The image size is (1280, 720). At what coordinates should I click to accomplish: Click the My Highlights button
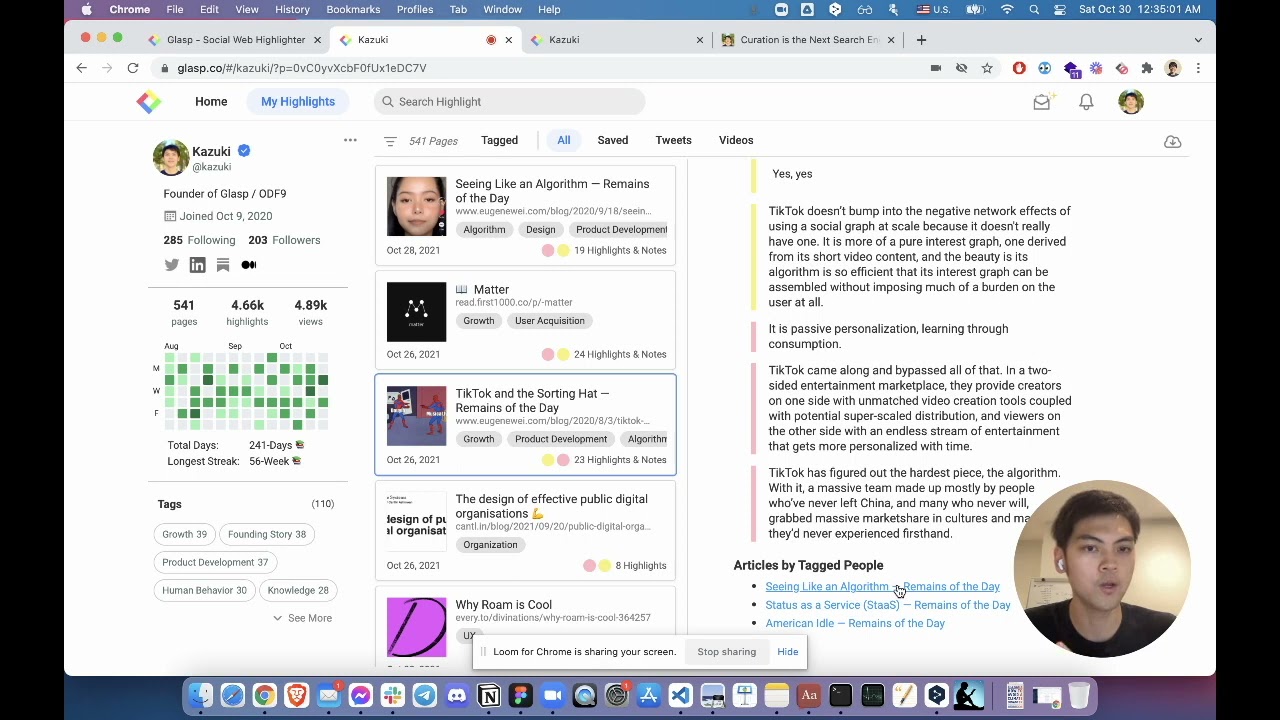[x=298, y=101]
